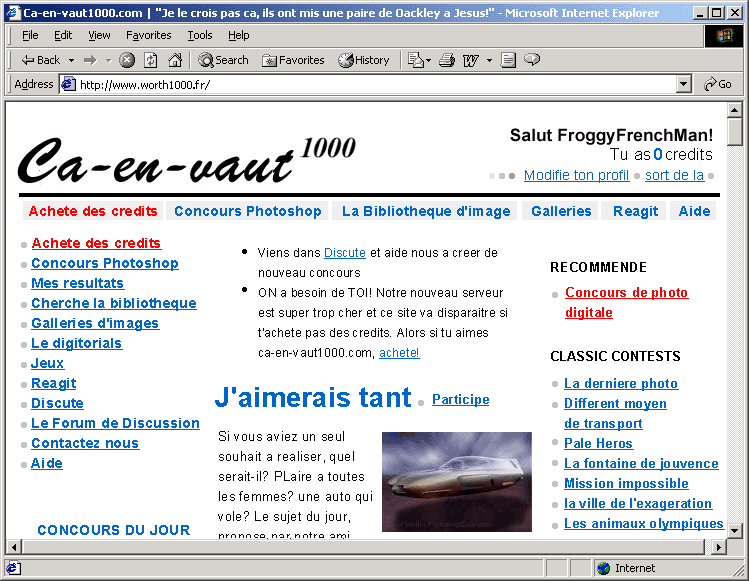Open the Jeux sidebar link
Image resolution: width=749 pixels, height=581 pixels.
pyautogui.click(x=47, y=364)
